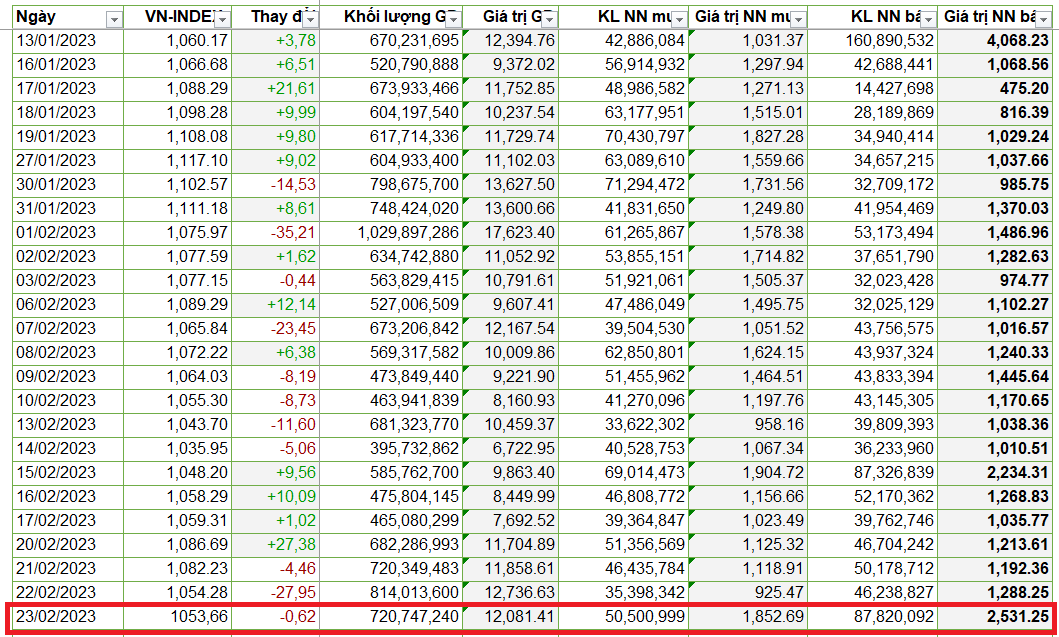Select foreign sell volume 14,427,698
Viewport: 1059px width, 637px height.
[x=873, y=89]
